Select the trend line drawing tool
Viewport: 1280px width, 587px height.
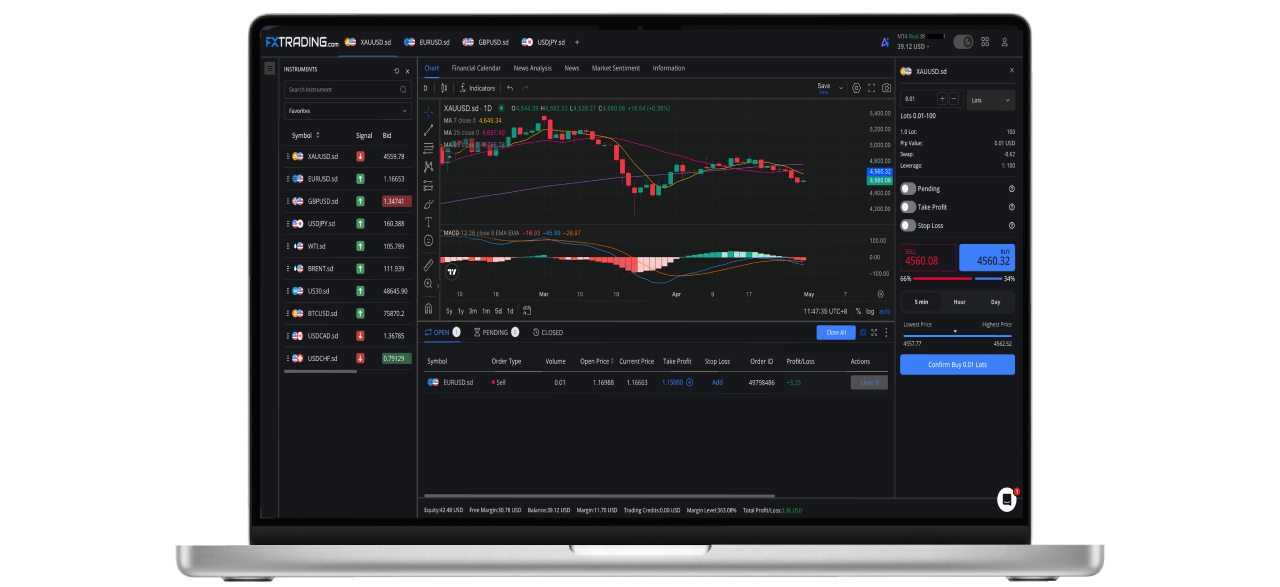pyautogui.click(x=429, y=129)
